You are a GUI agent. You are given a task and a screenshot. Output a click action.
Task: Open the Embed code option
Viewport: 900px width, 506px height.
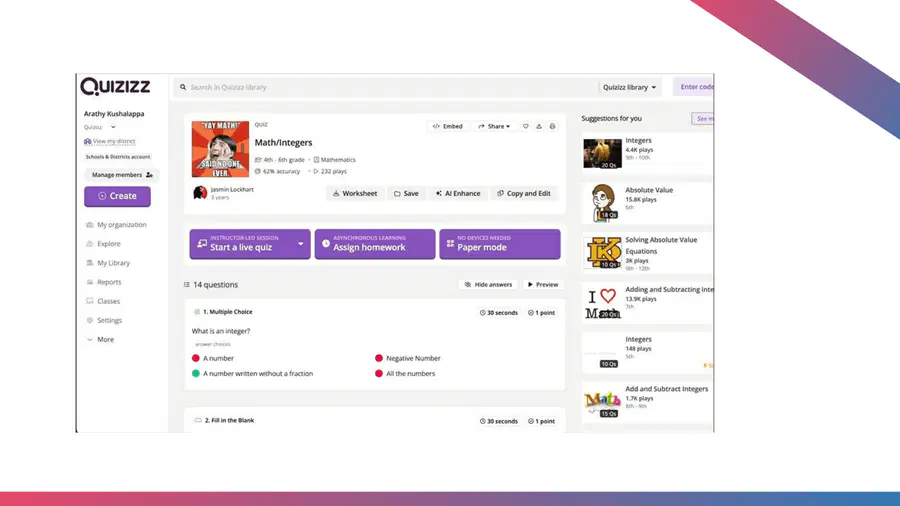click(448, 126)
